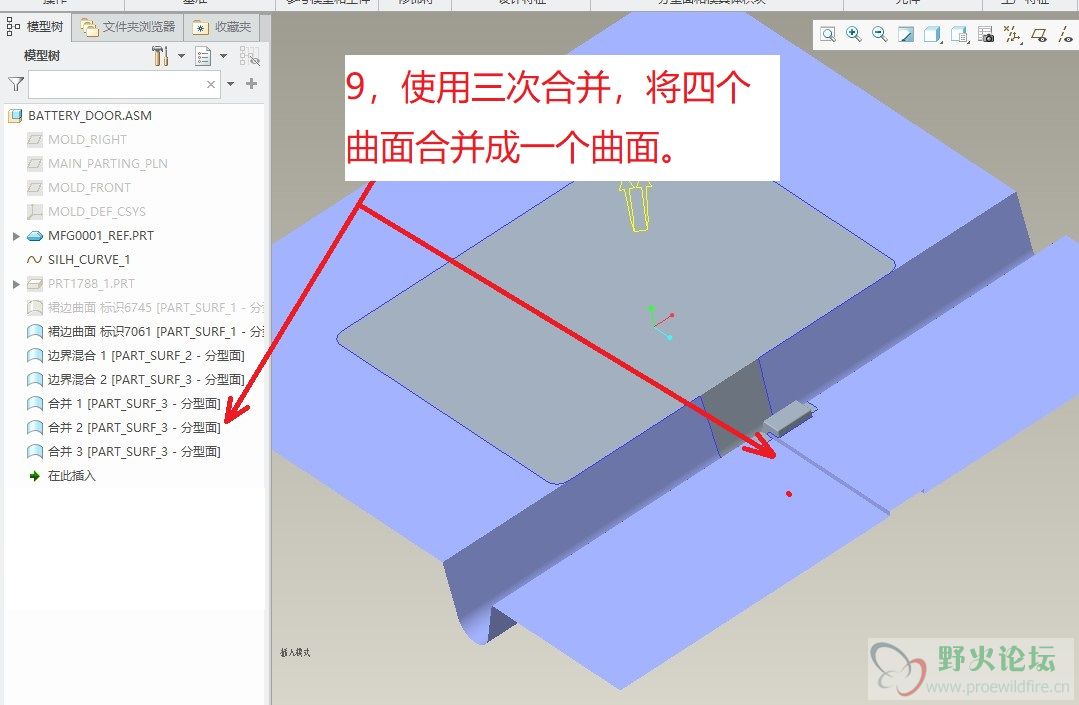This screenshot has height=705, width=1079.
Task: Click the 插入模式 status label
Action: pyautogui.click(x=295, y=652)
